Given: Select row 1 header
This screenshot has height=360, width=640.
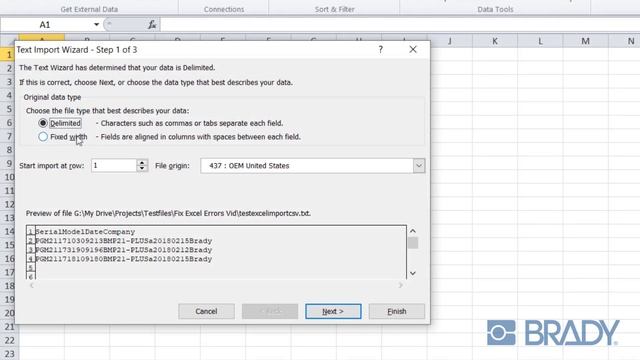Looking at the screenshot, I should click(x=8, y=54).
